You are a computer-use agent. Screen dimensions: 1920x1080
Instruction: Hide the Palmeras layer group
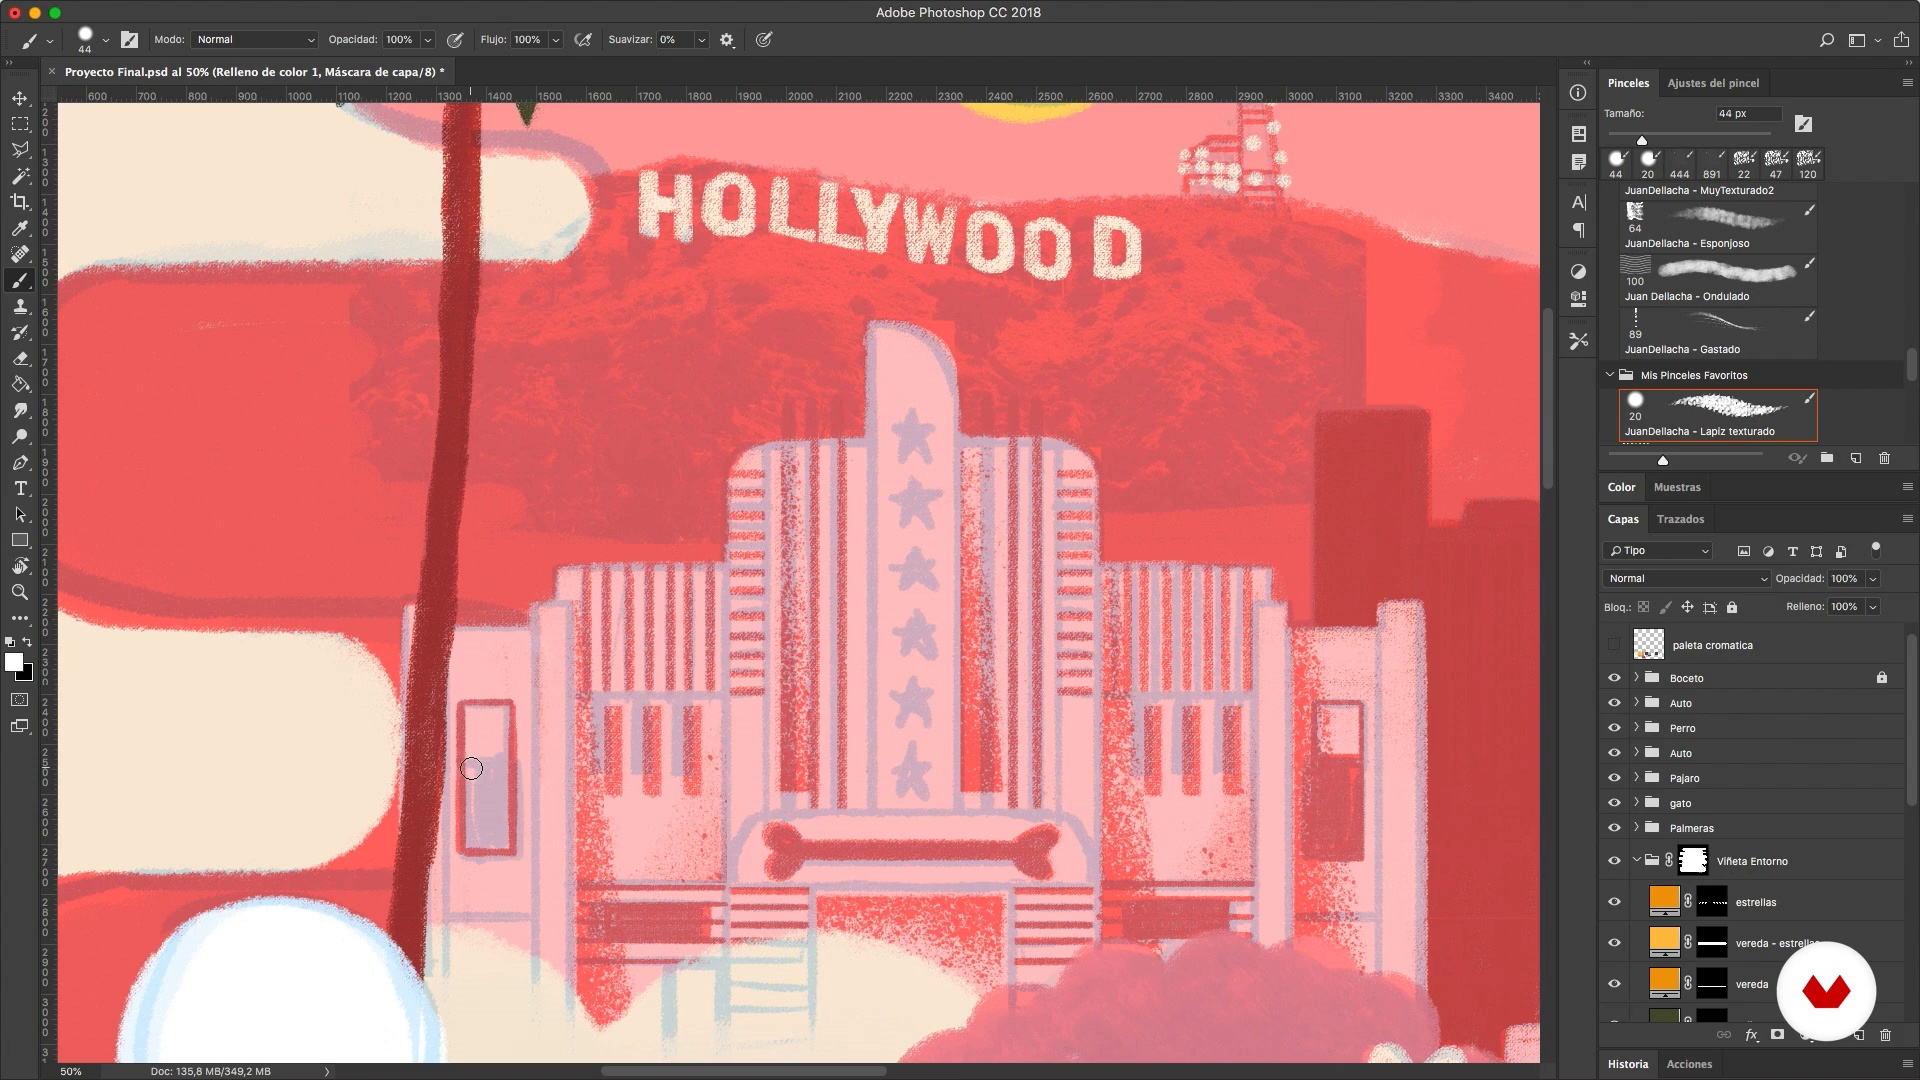tap(1614, 828)
